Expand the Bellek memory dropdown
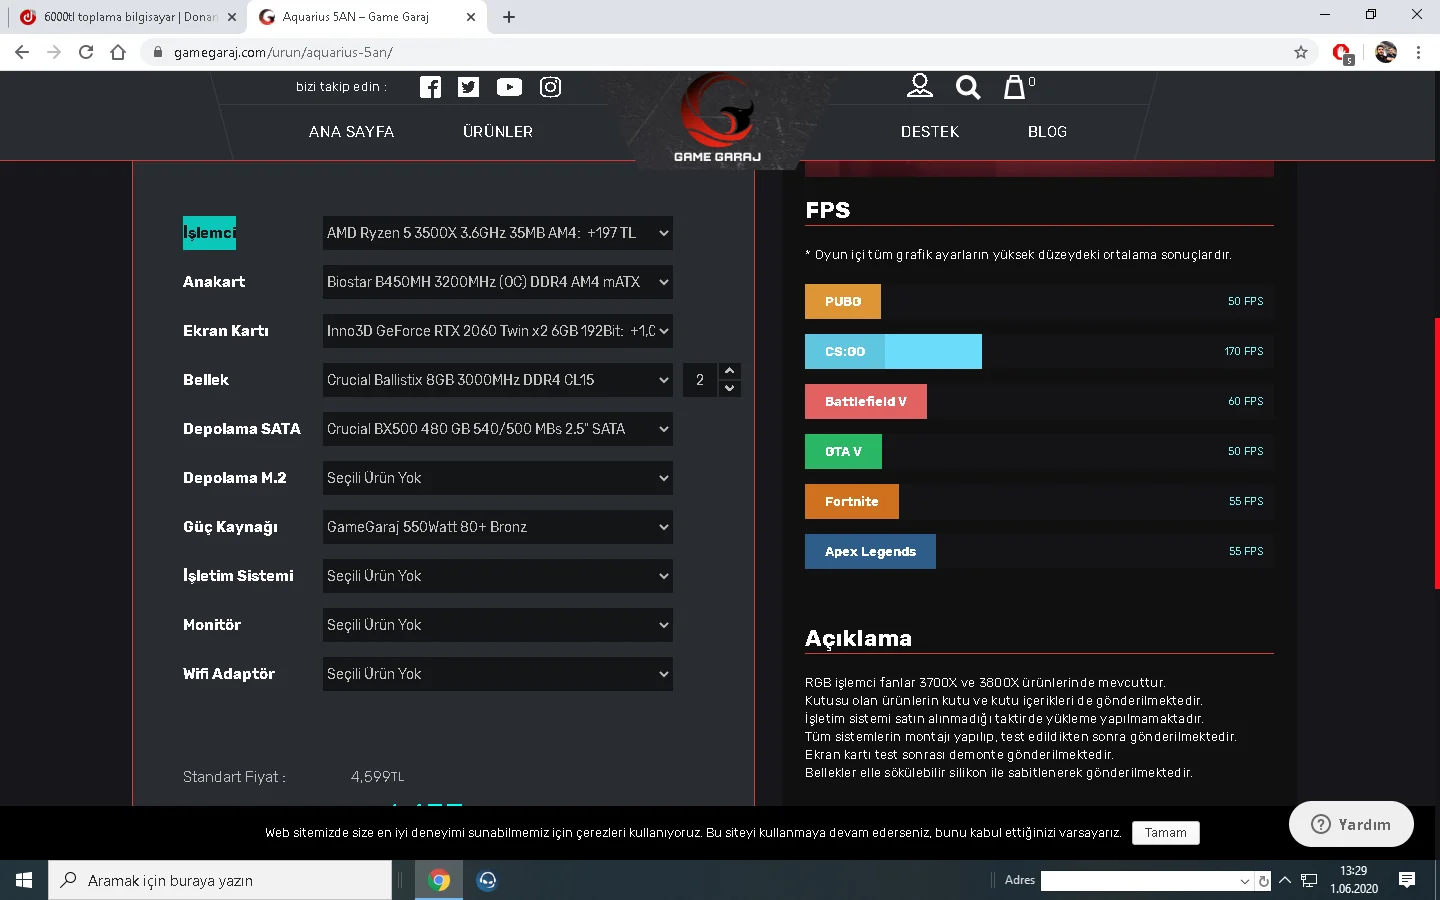This screenshot has height=900, width=1440. pos(497,380)
